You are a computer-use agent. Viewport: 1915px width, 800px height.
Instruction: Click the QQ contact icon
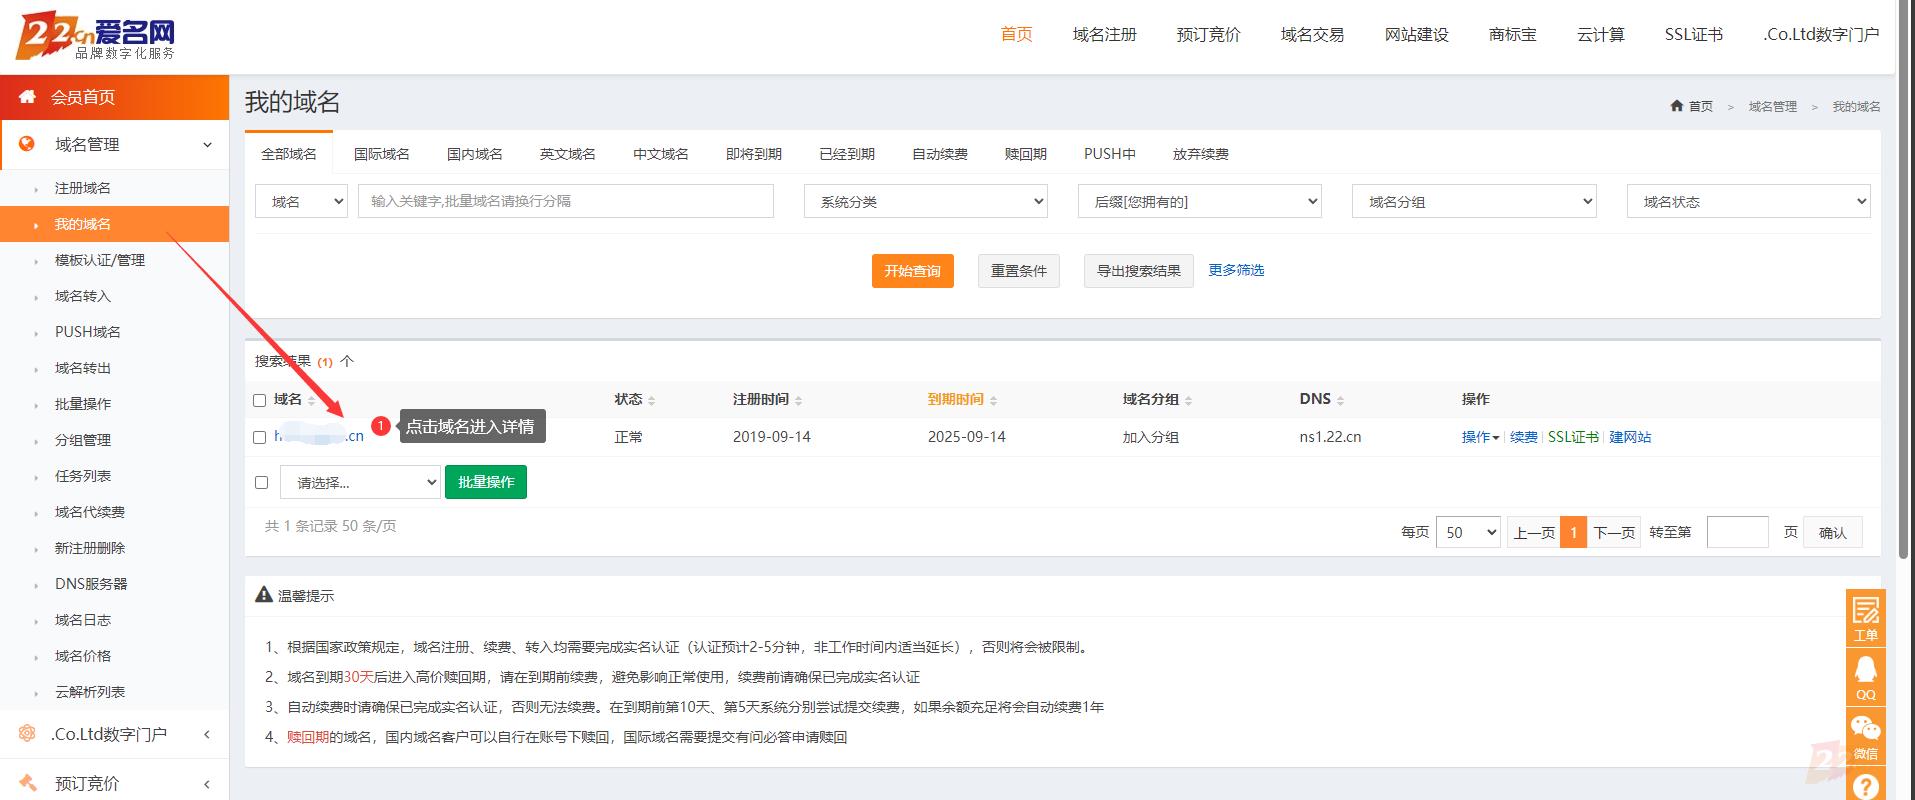coord(1865,675)
